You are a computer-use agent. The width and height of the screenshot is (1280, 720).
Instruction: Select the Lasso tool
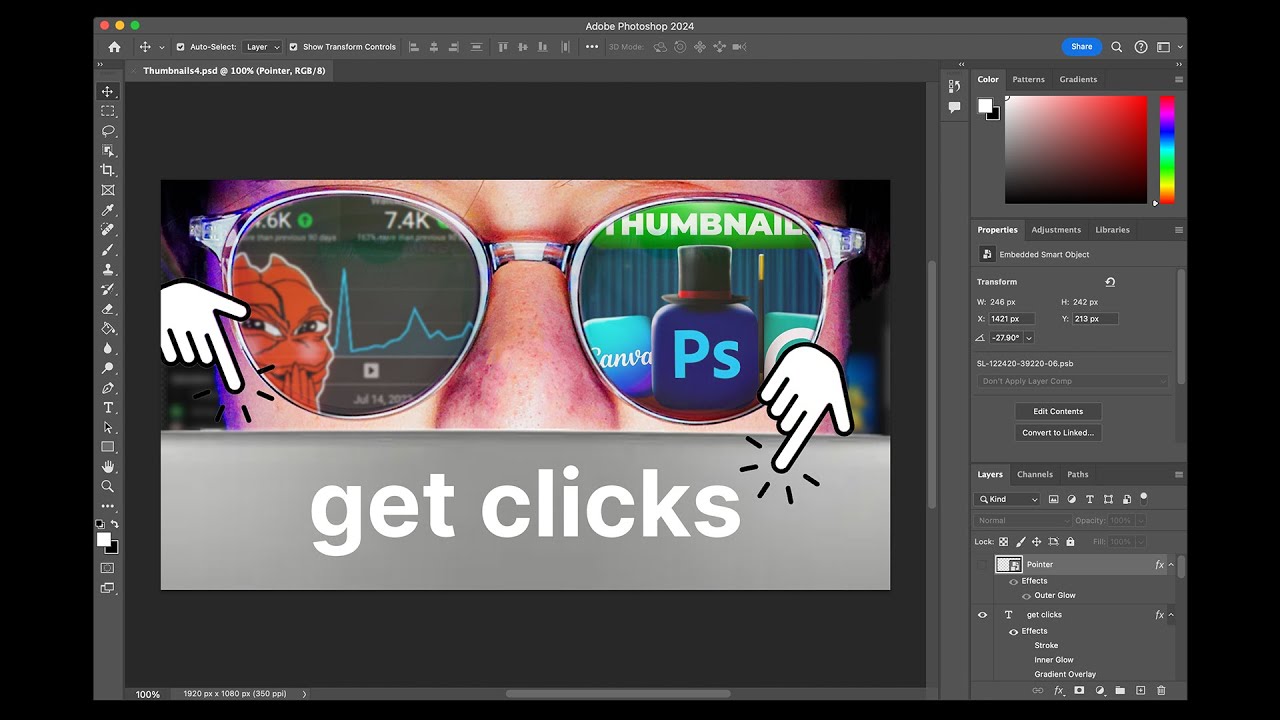tap(108, 131)
